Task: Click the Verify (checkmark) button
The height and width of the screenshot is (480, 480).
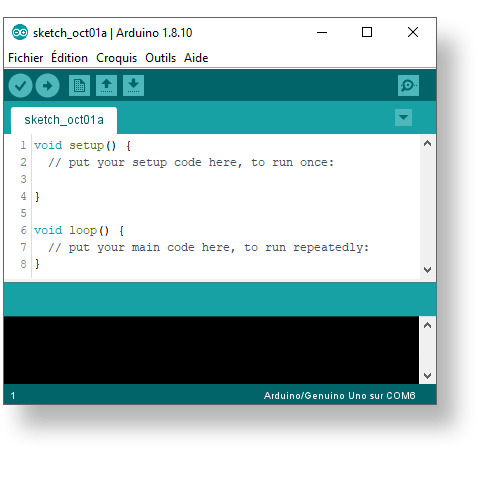Action: click(20, 86)
